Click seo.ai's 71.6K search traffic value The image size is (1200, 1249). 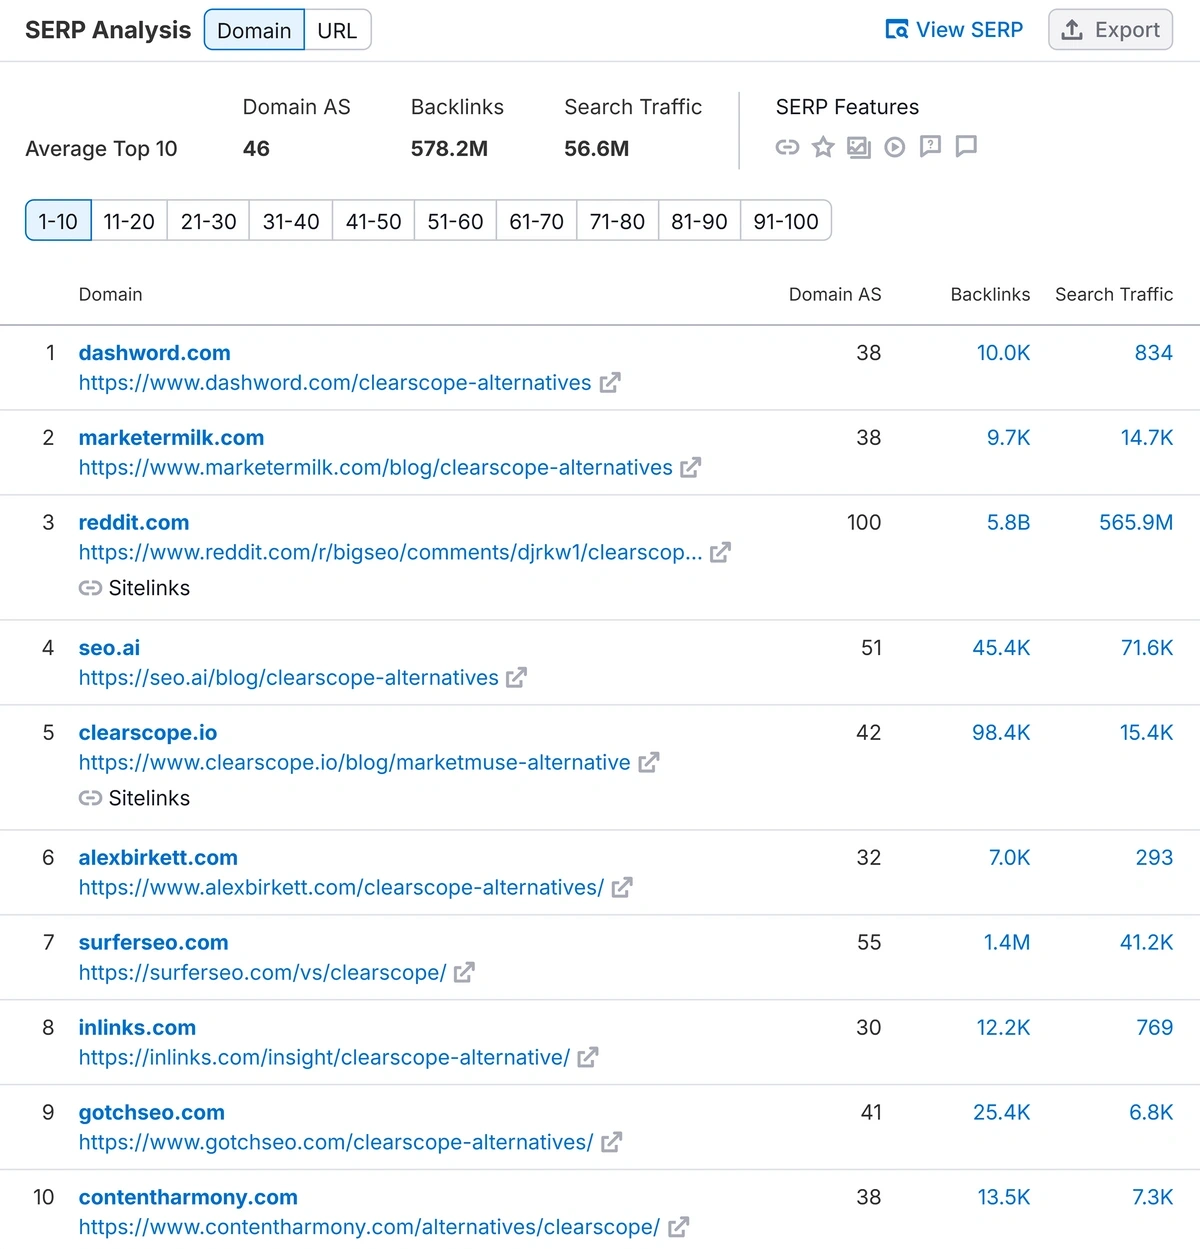1147,648
